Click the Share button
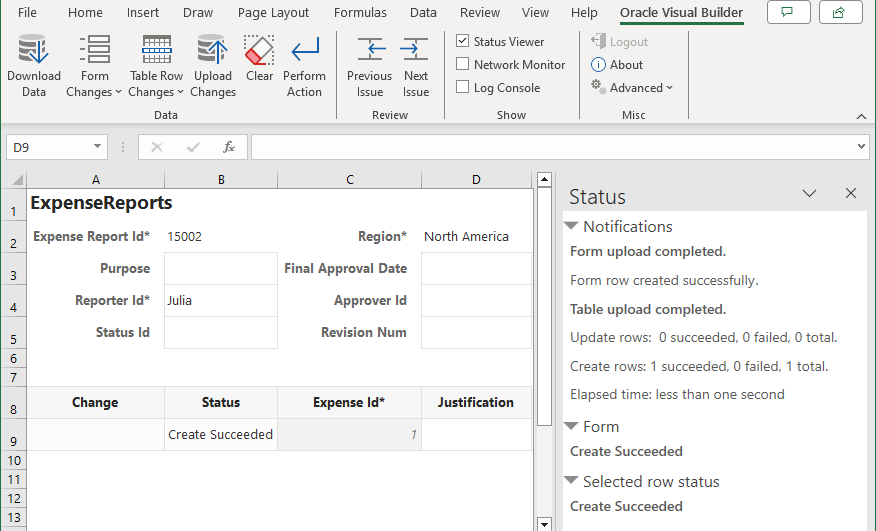Screen dimensions: 876x531 pos(840,13)
